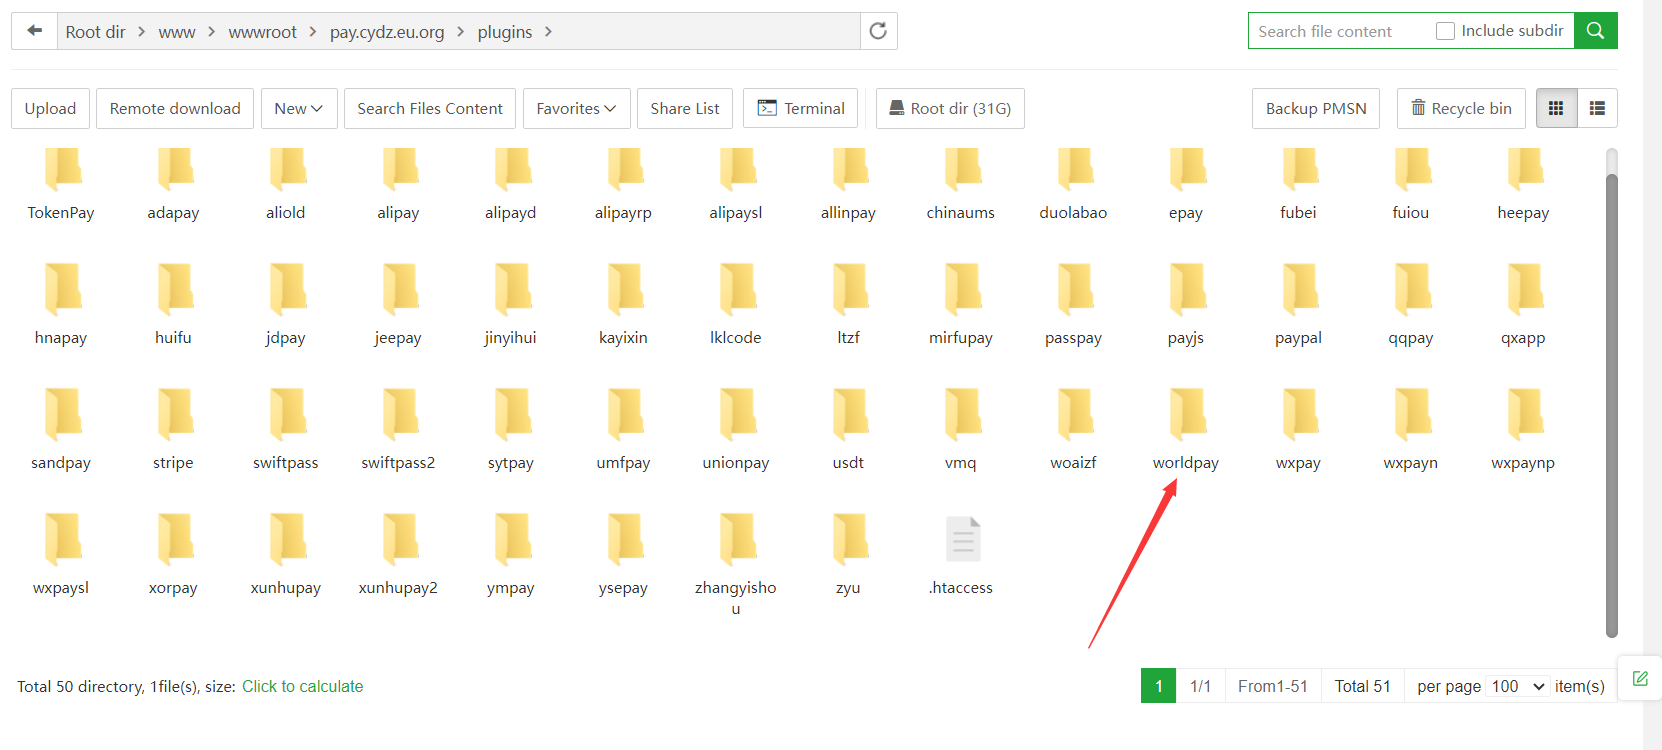This screenshot has height=750, width=1662.
Task: Launch the Terminal
Action: [x=801, y=108]
